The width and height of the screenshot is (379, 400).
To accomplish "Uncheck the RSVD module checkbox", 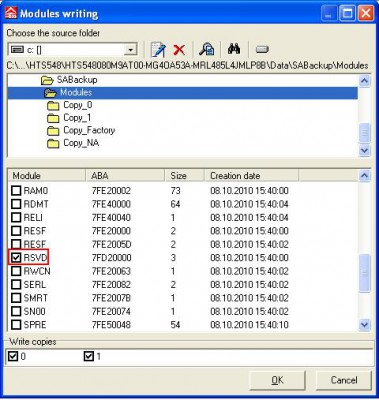I will click(16, 258).
